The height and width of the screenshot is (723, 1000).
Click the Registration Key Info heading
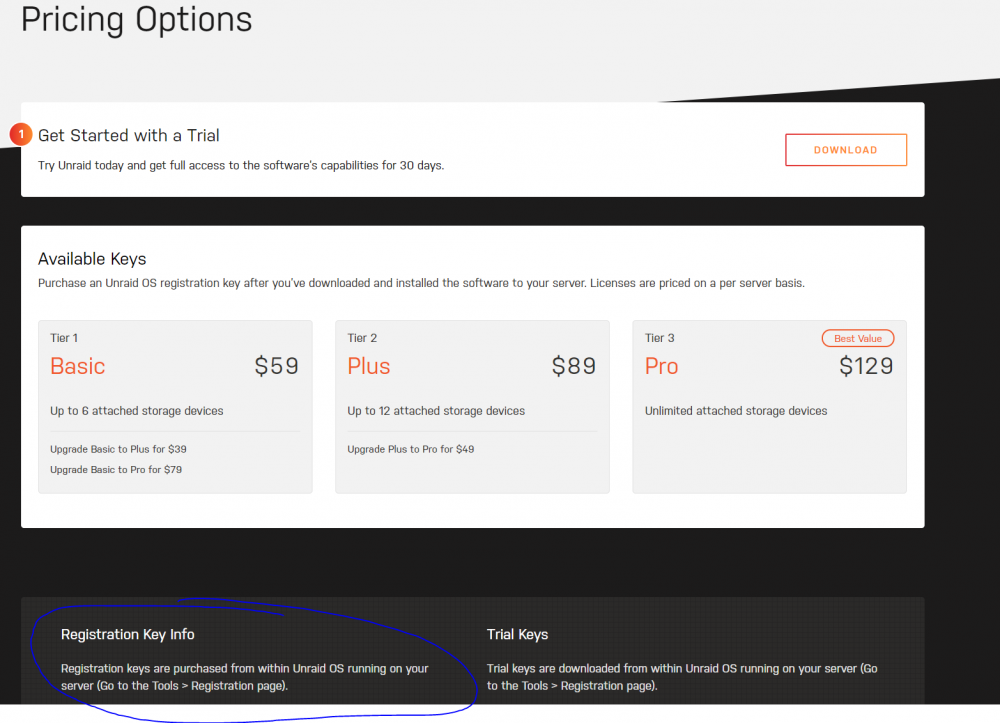128,634
